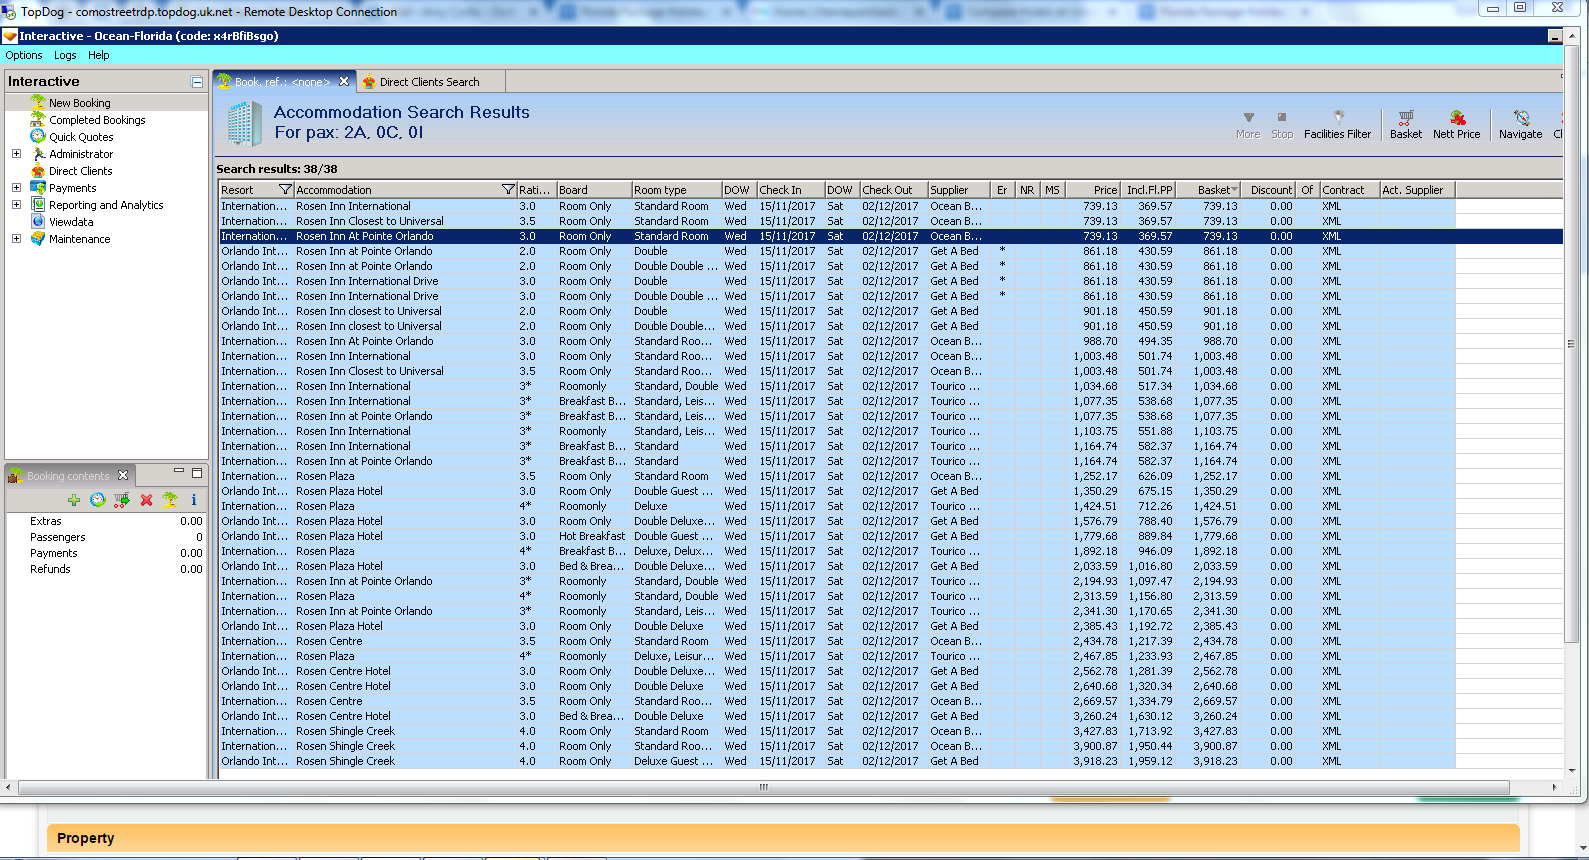
Task: Sort by the Check In column header
Action: 790,190
